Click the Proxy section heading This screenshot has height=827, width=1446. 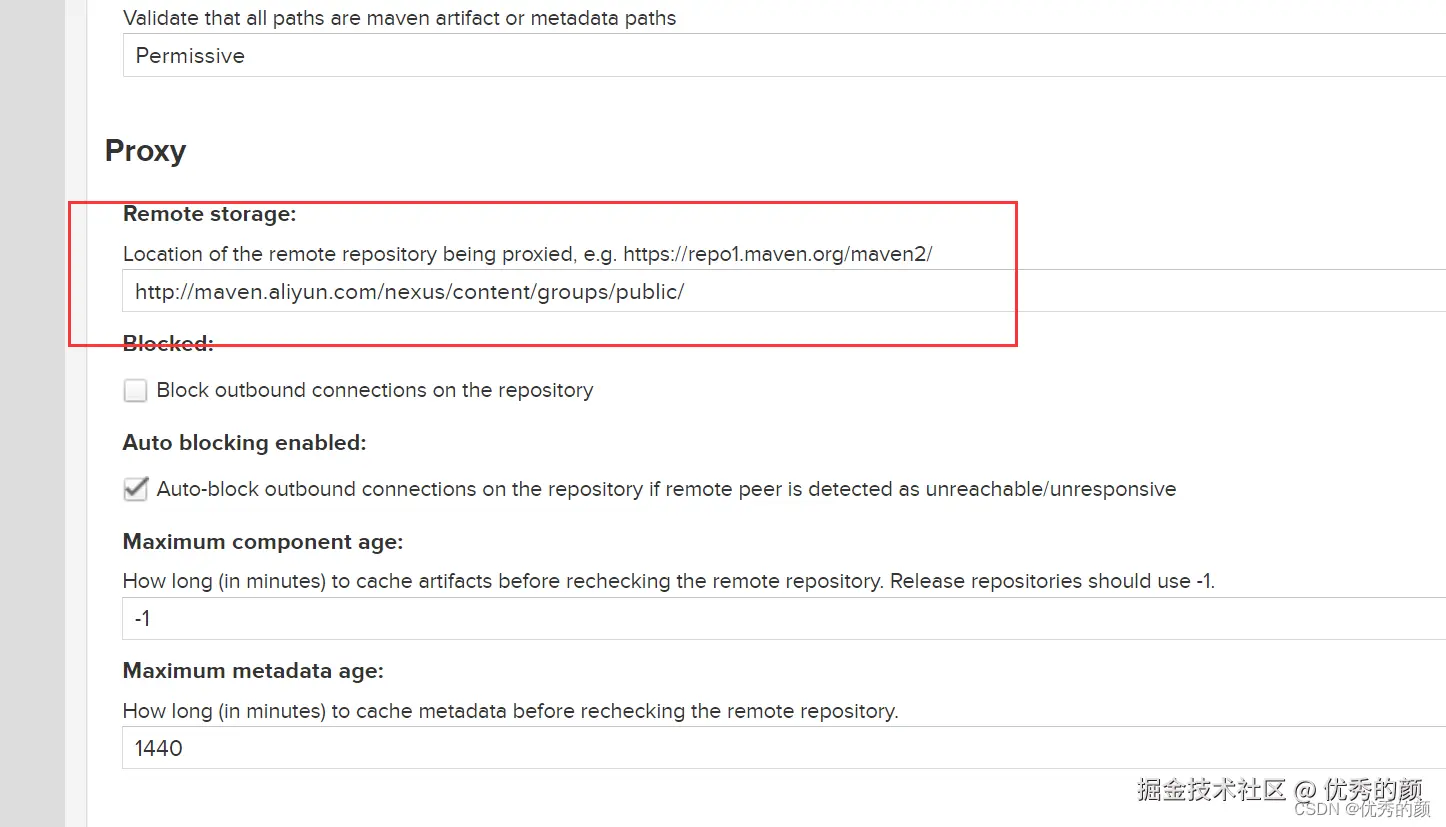point(145,151)
